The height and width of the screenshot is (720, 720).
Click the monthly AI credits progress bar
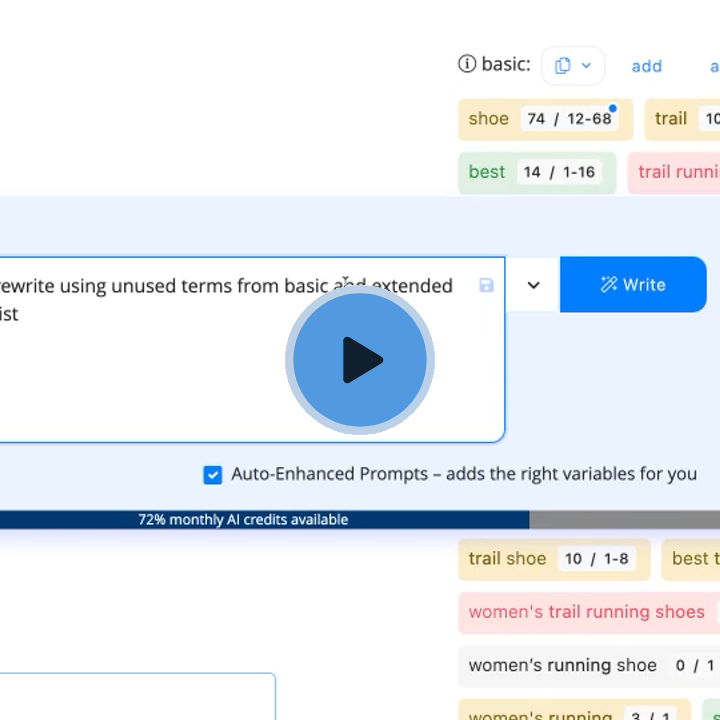(x=264, y=520)
